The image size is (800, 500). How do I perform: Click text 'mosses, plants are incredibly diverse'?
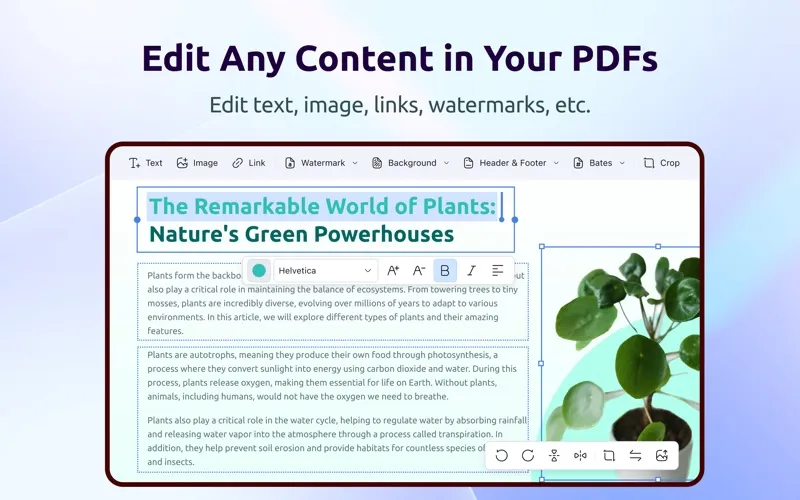coord(220,303)
